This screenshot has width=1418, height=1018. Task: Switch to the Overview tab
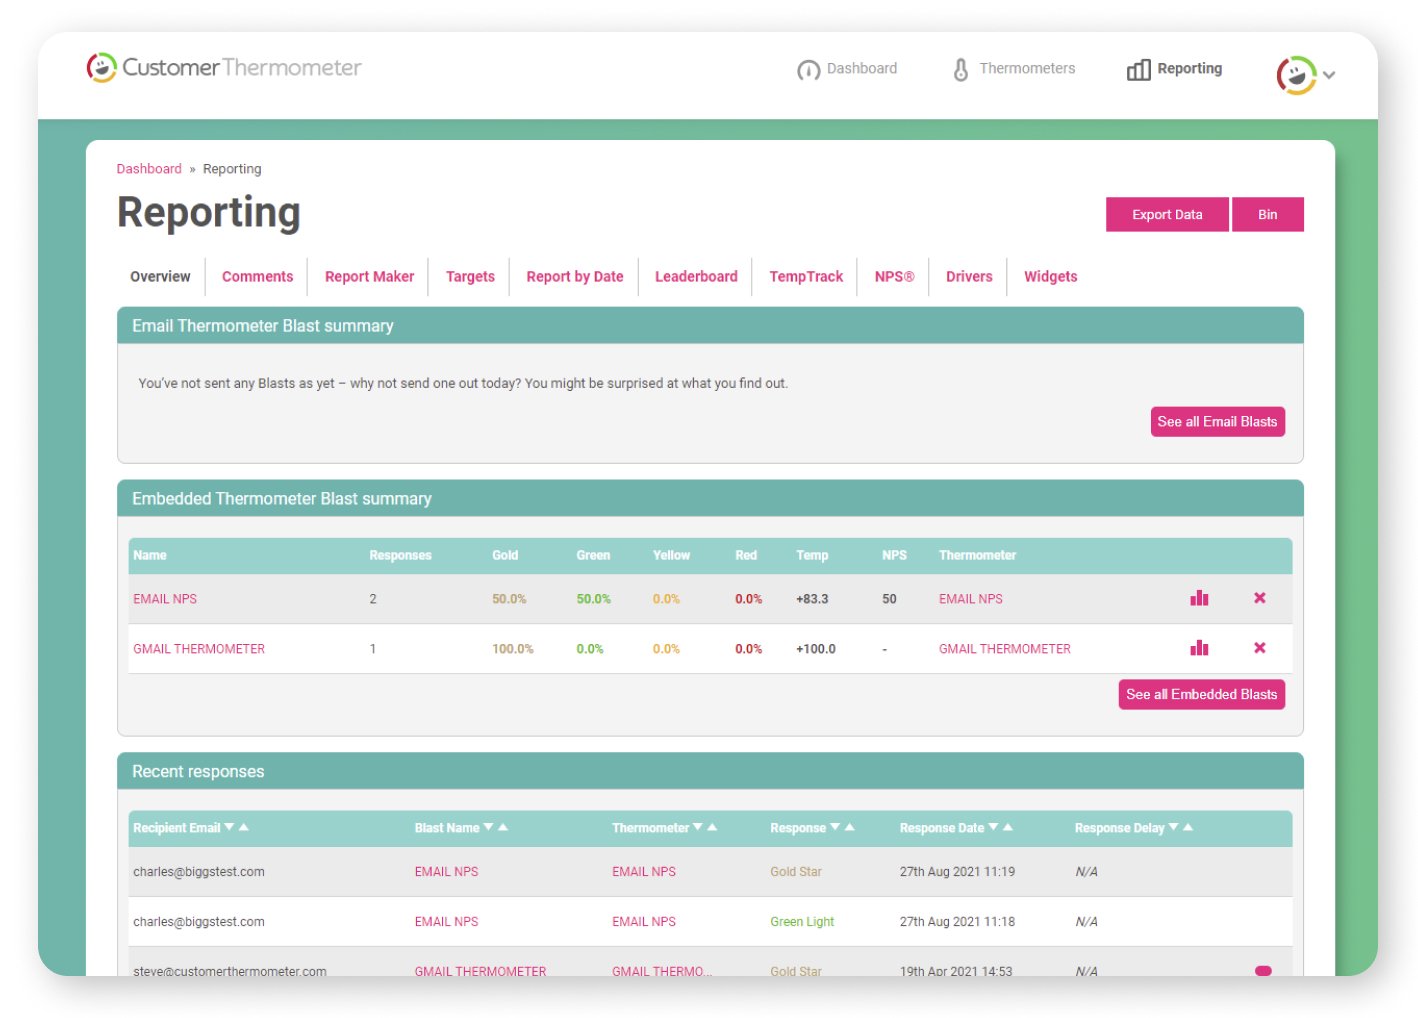tap(160, 277)
